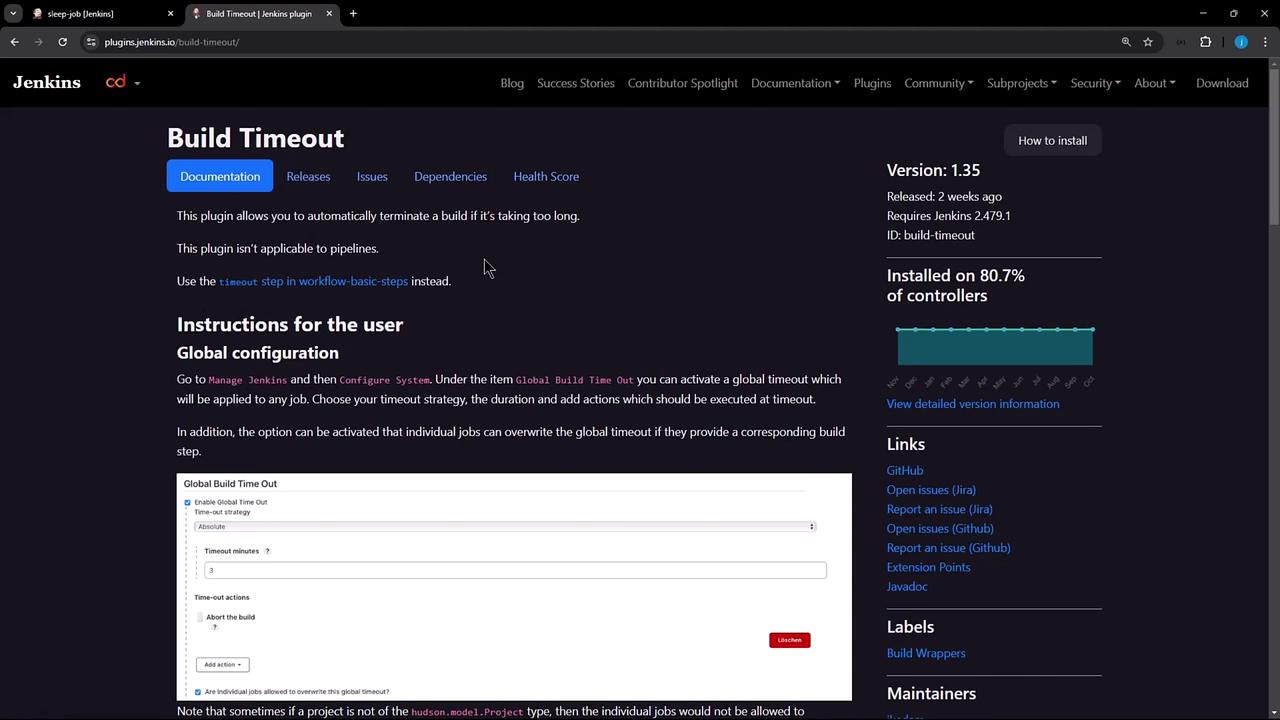The width and height of the screenshot is (1280, 720).
Task: Open the Plugins index
Action: pos(872,83)
